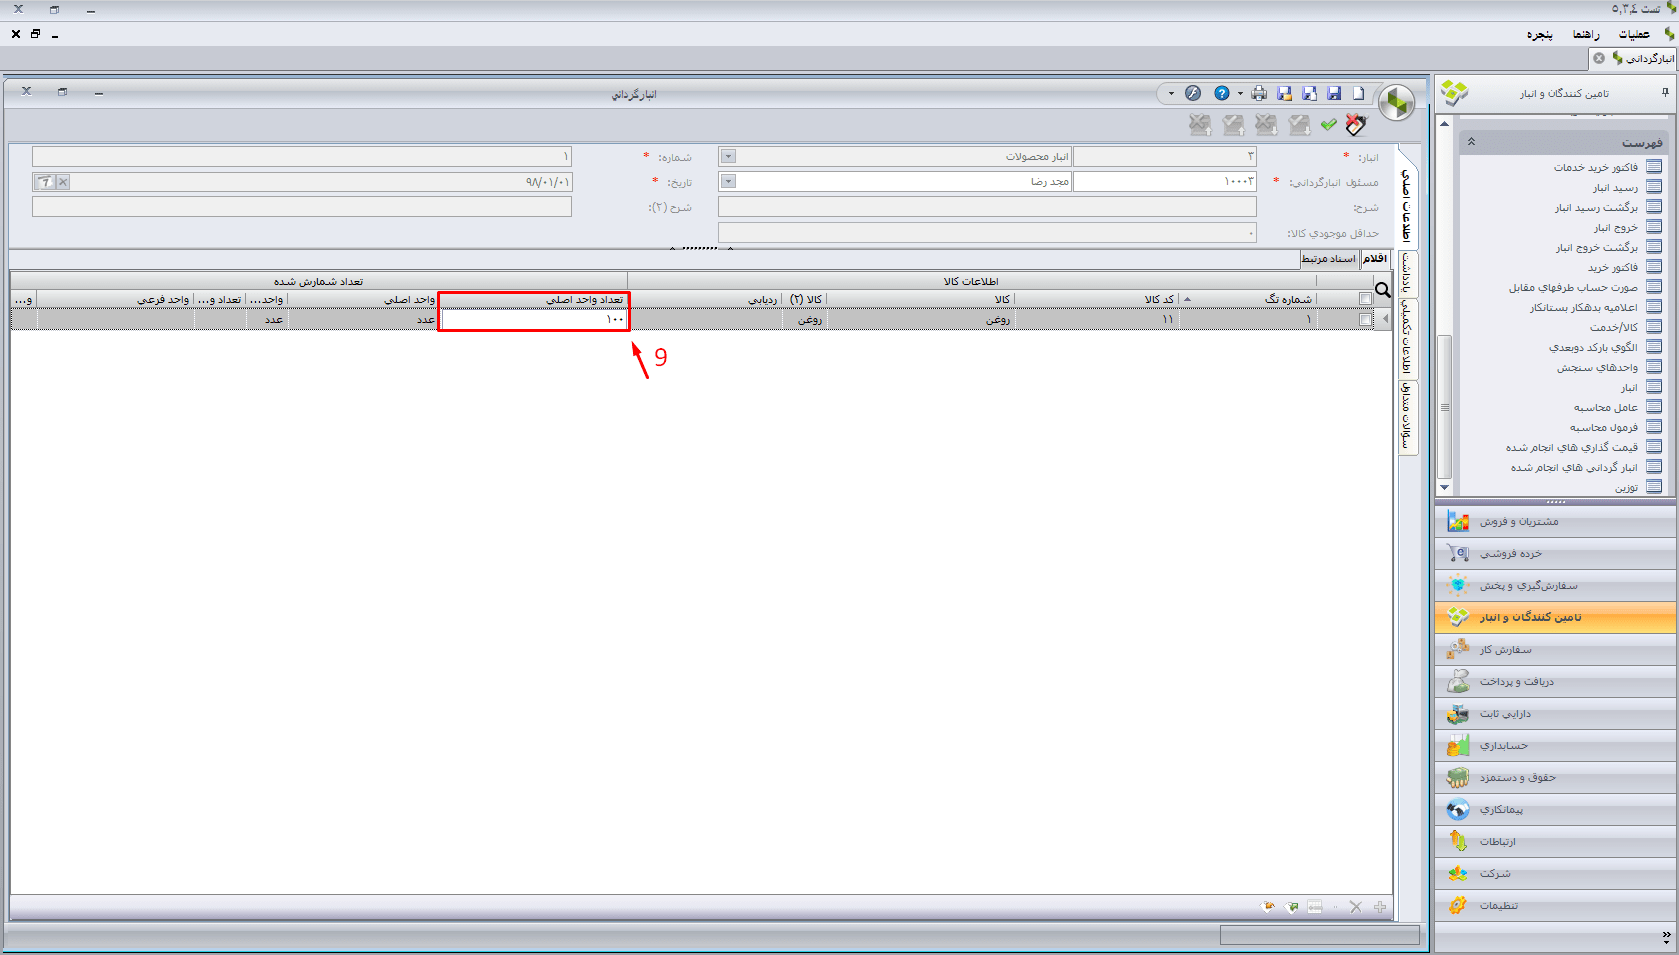Toggle the select-all checkbox in grid header
This screenshot has height=955, width=1679.
[x=1366, y=299]
